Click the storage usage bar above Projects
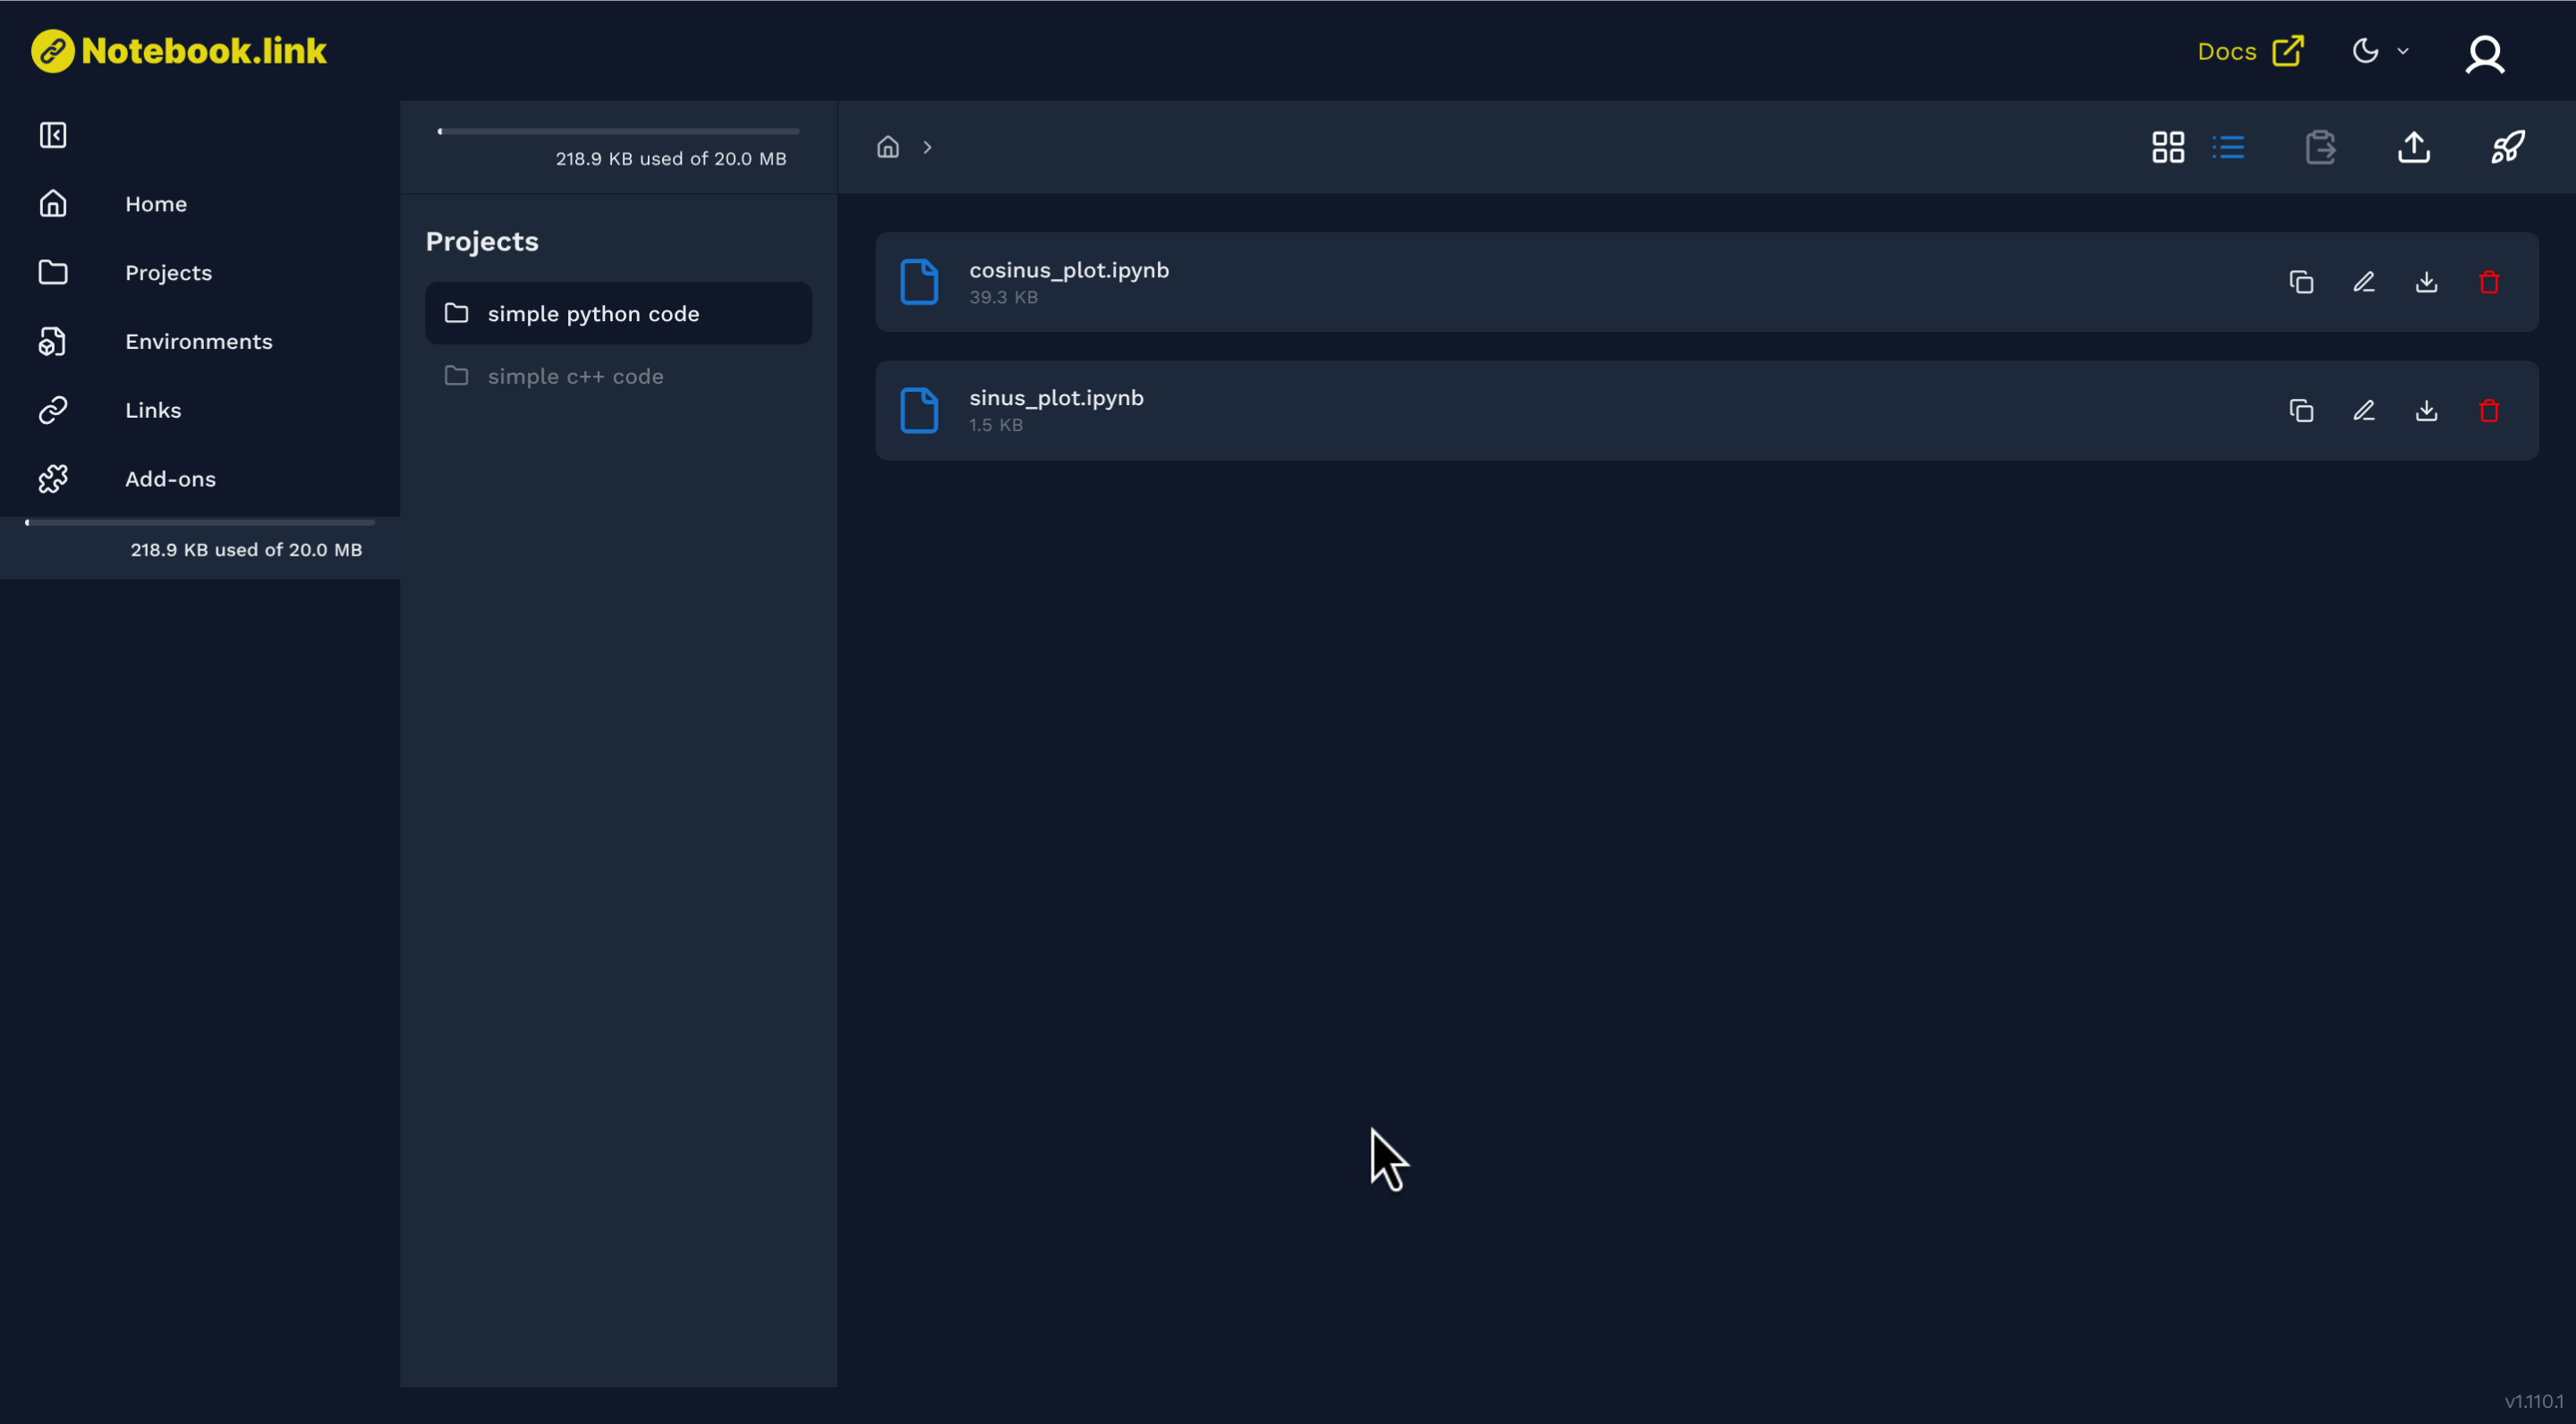The image size is (2576, 1424). [x=618, y=131]
